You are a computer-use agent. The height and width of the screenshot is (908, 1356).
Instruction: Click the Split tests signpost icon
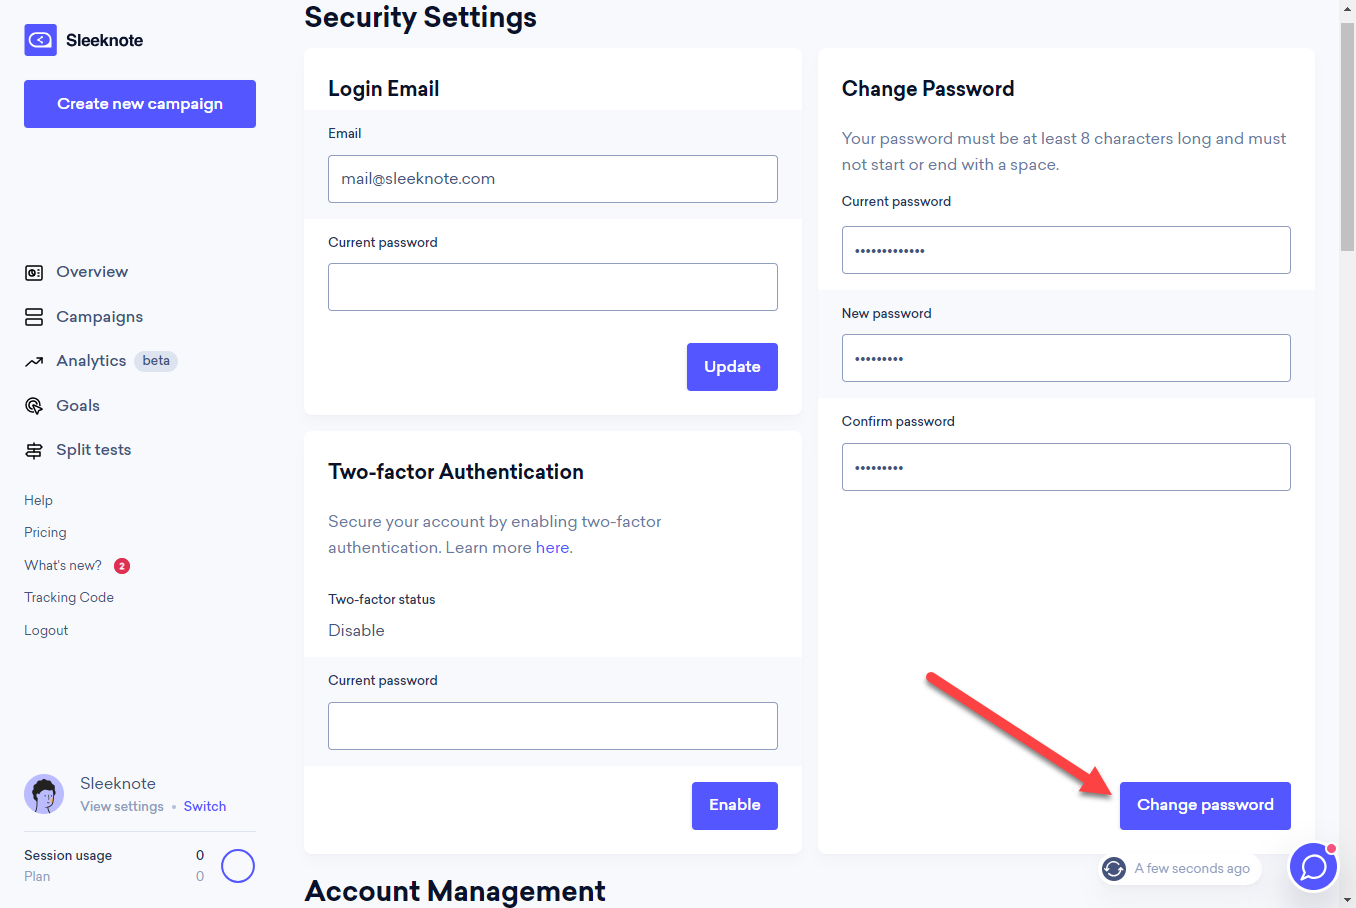pyautogui.click(x=34, y=450)
